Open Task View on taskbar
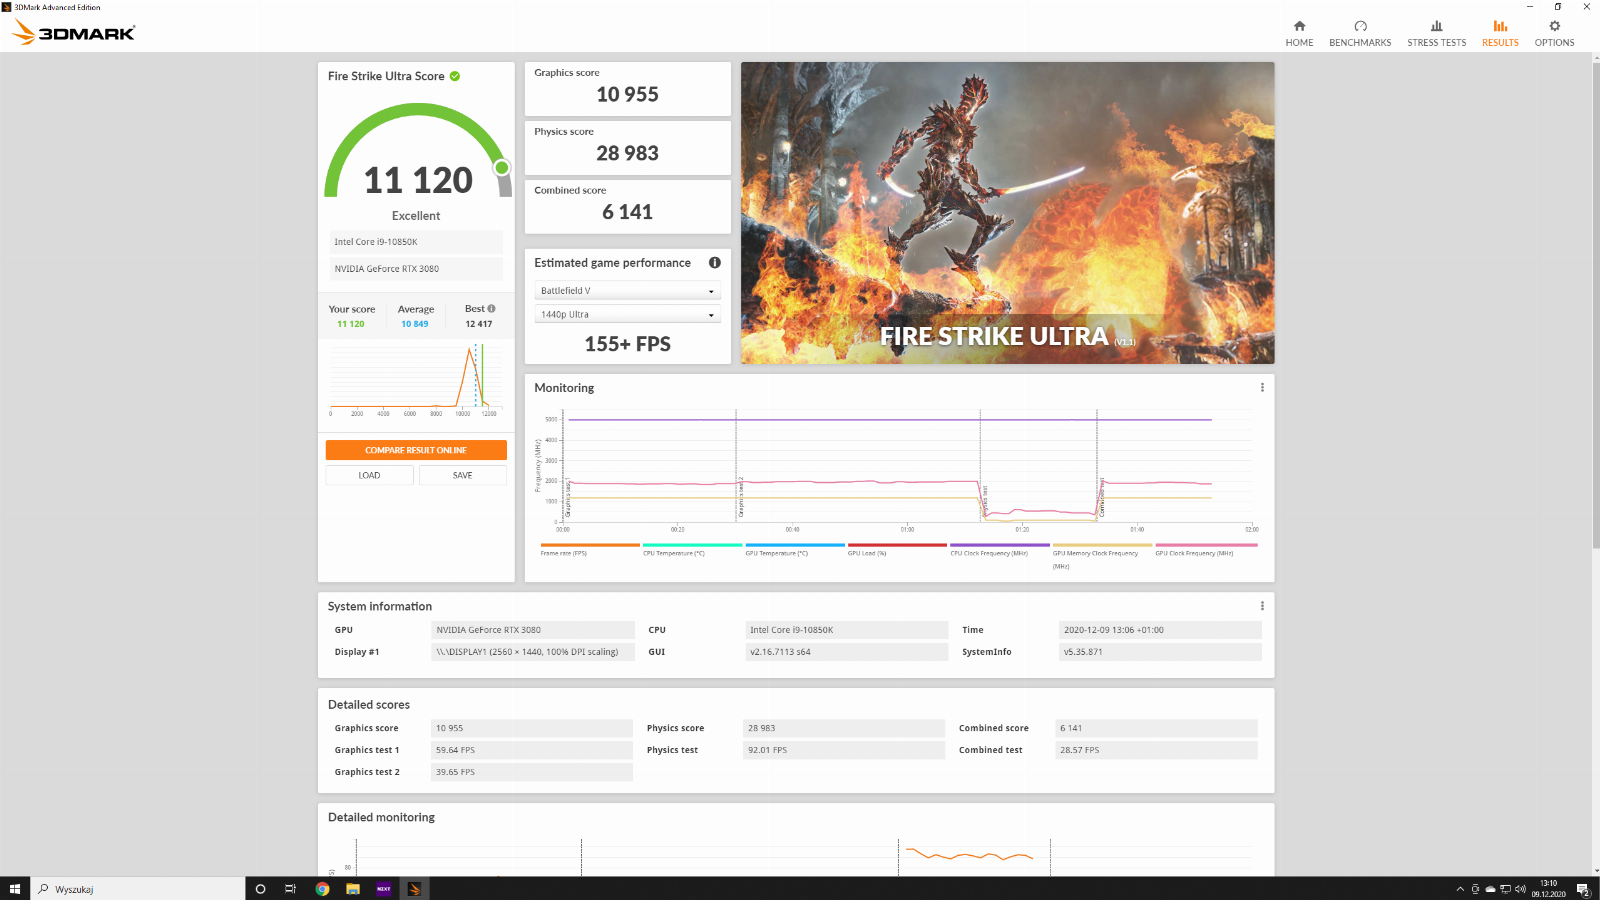This screenshot has width=1600, height=900. tap(290, 889)
